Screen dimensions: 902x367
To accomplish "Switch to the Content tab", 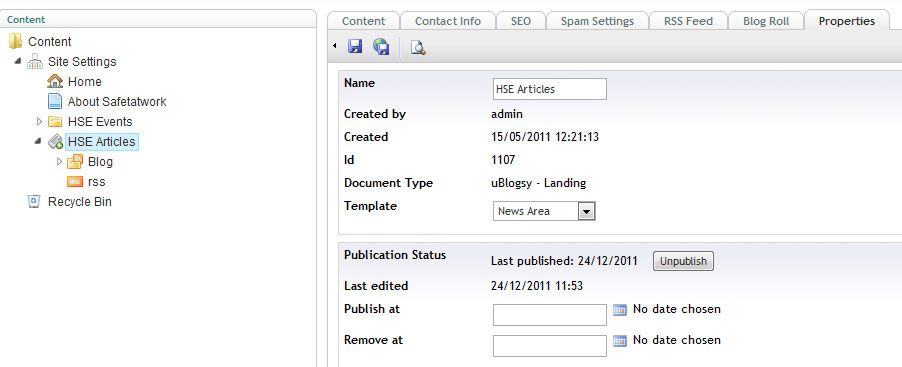I will [x=364, y=21].
